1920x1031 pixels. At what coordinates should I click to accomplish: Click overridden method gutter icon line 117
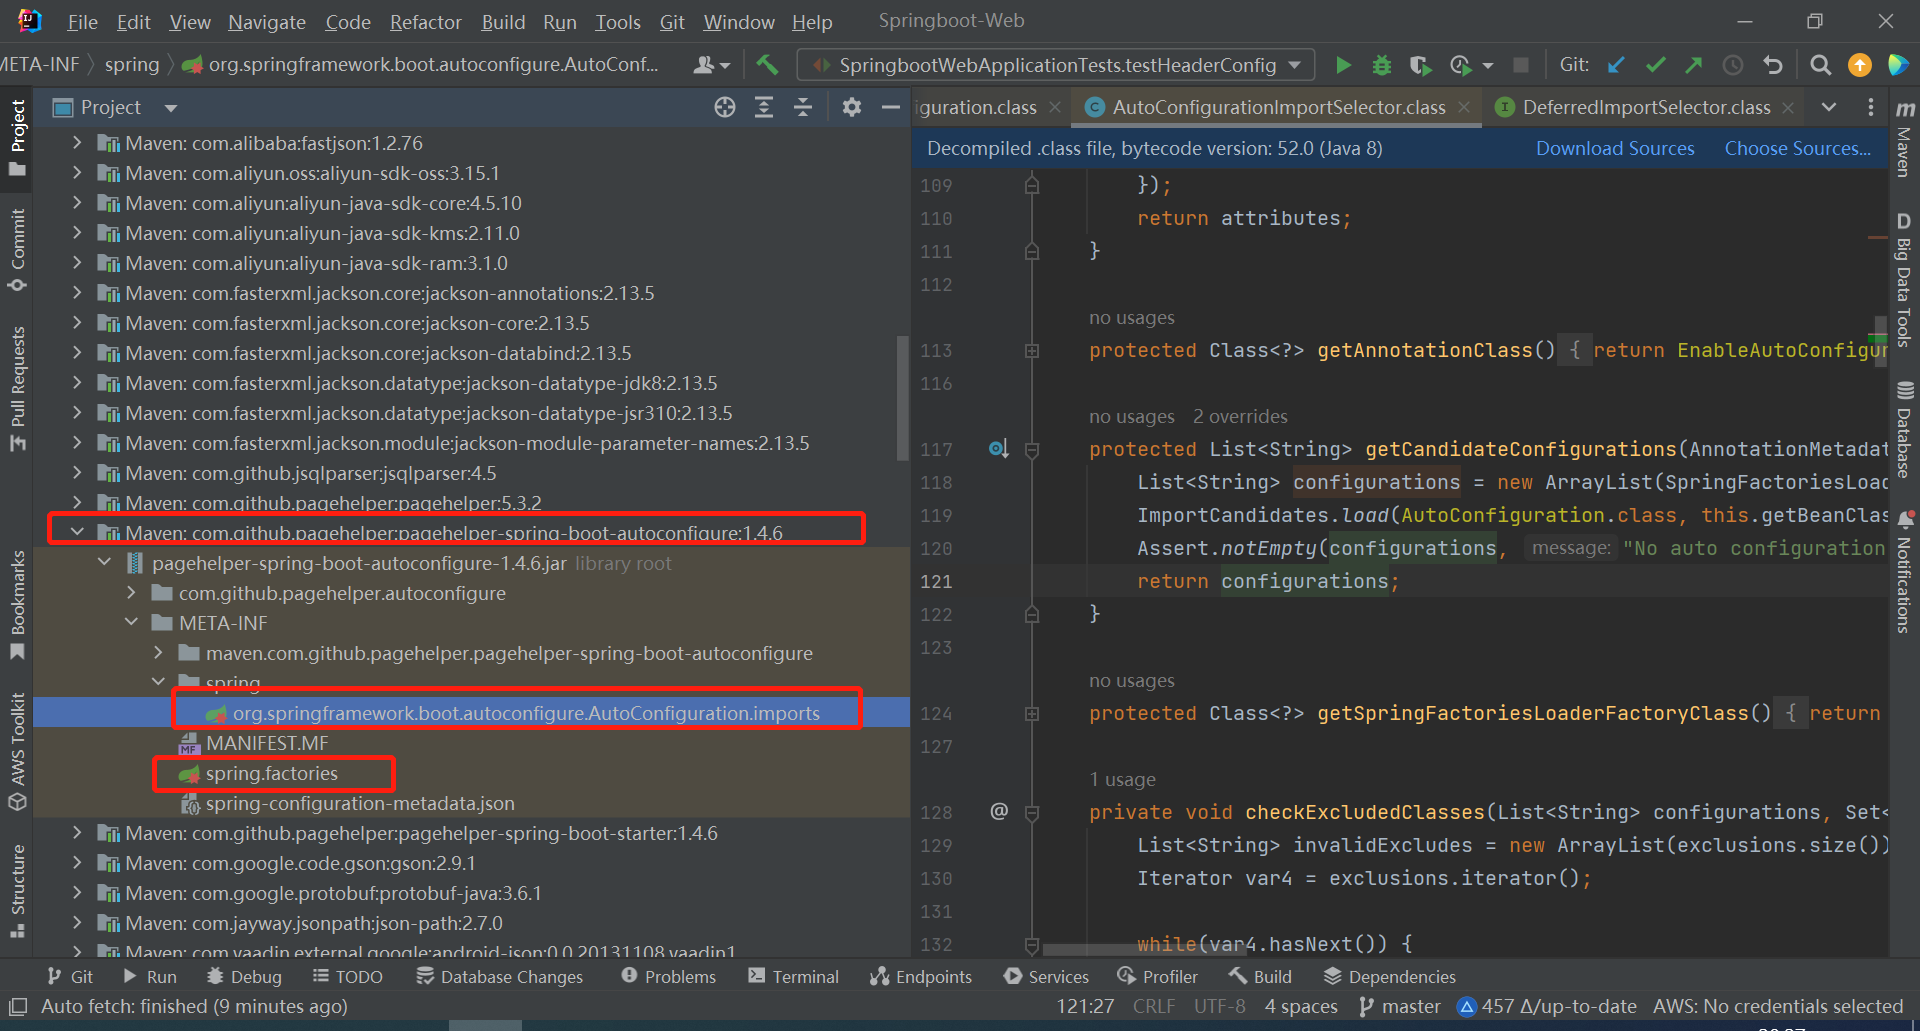point(998,449)
